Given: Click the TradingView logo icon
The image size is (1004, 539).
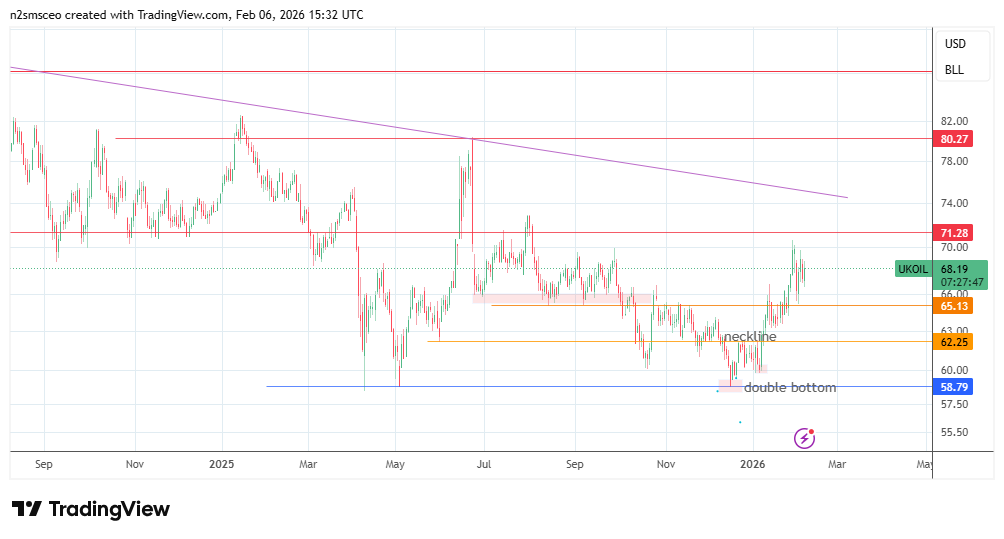Looking at the screenshot, I should [x=27, y=509].
